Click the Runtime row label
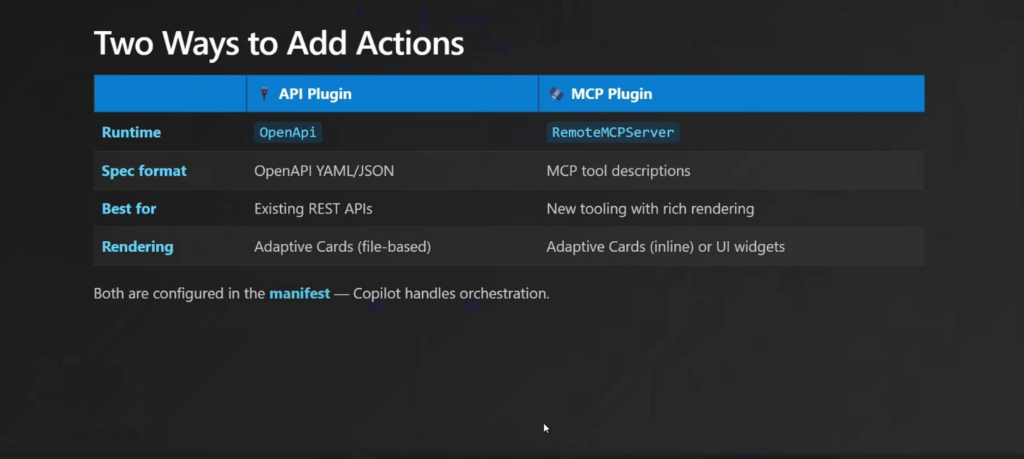The image size is (1024, 459). pos(131,132)
